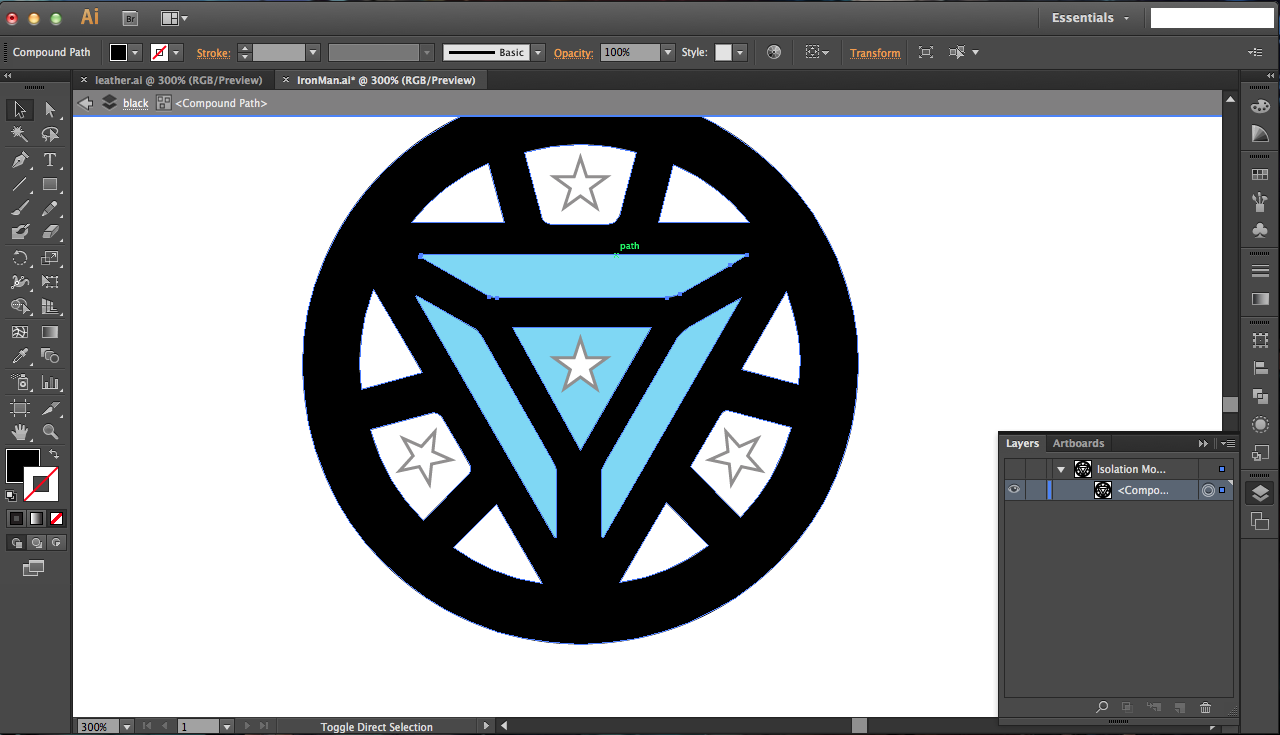Viewport: 1280px width, 735px height.
Task: Pick the Eyedropper tool
Action: 20,356
